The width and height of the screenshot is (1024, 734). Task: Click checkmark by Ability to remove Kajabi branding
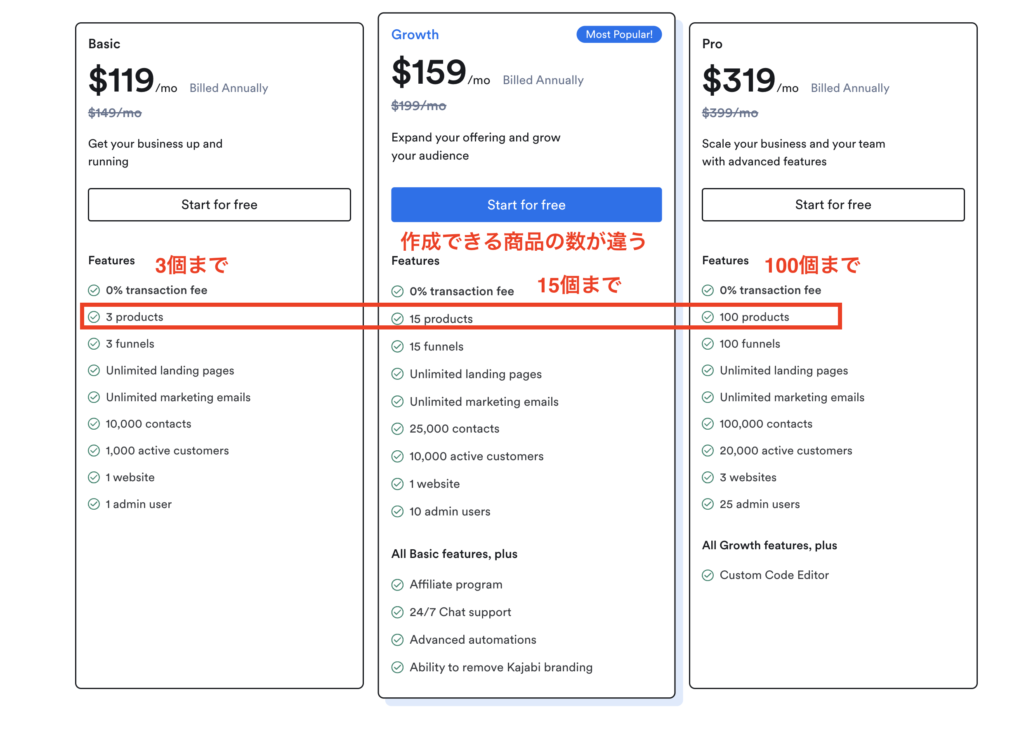tap(397, 667)
